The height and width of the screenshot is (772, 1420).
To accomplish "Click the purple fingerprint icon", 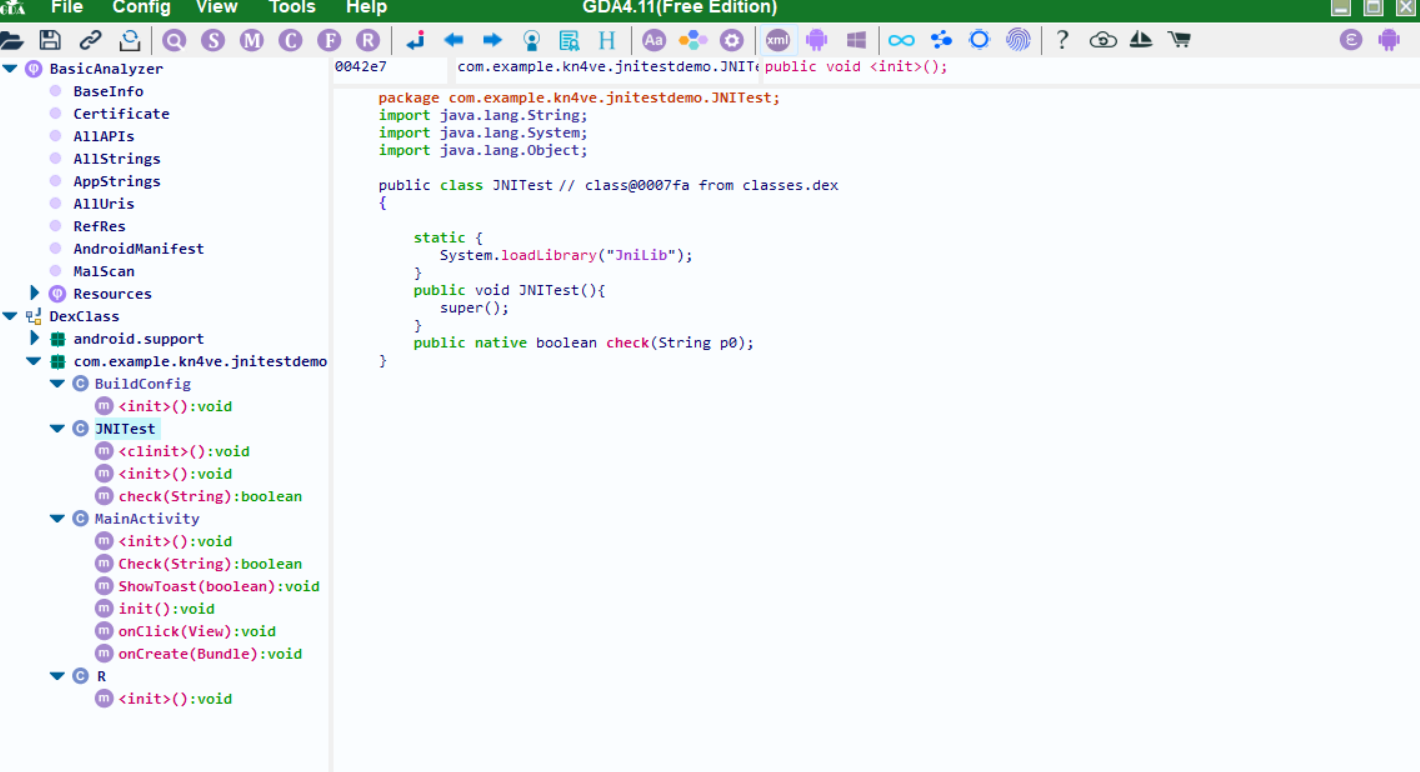I will click(x=1018, y=40).
